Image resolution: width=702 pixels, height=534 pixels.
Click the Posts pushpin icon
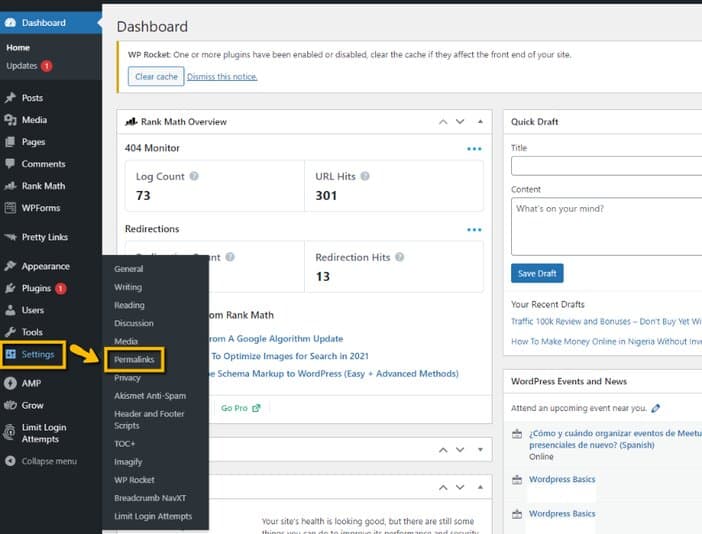tap(10, 98)
